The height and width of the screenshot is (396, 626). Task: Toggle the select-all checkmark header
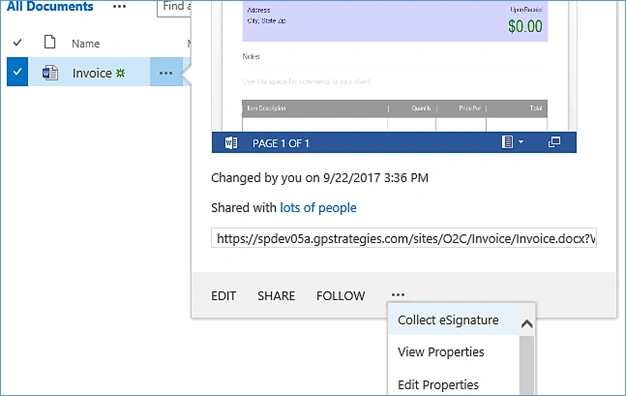[17, 42]
